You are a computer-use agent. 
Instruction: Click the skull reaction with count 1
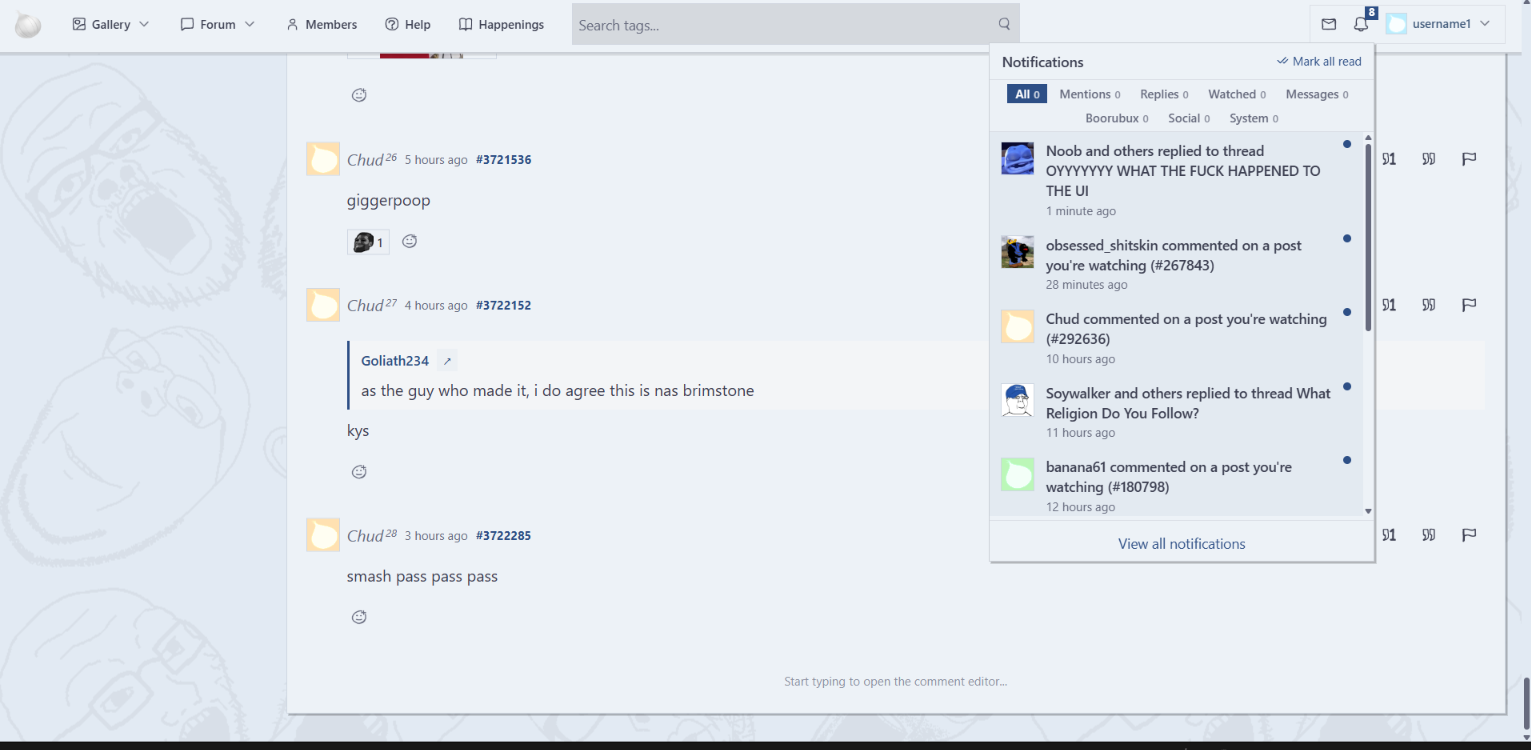(x=368, y=242)
